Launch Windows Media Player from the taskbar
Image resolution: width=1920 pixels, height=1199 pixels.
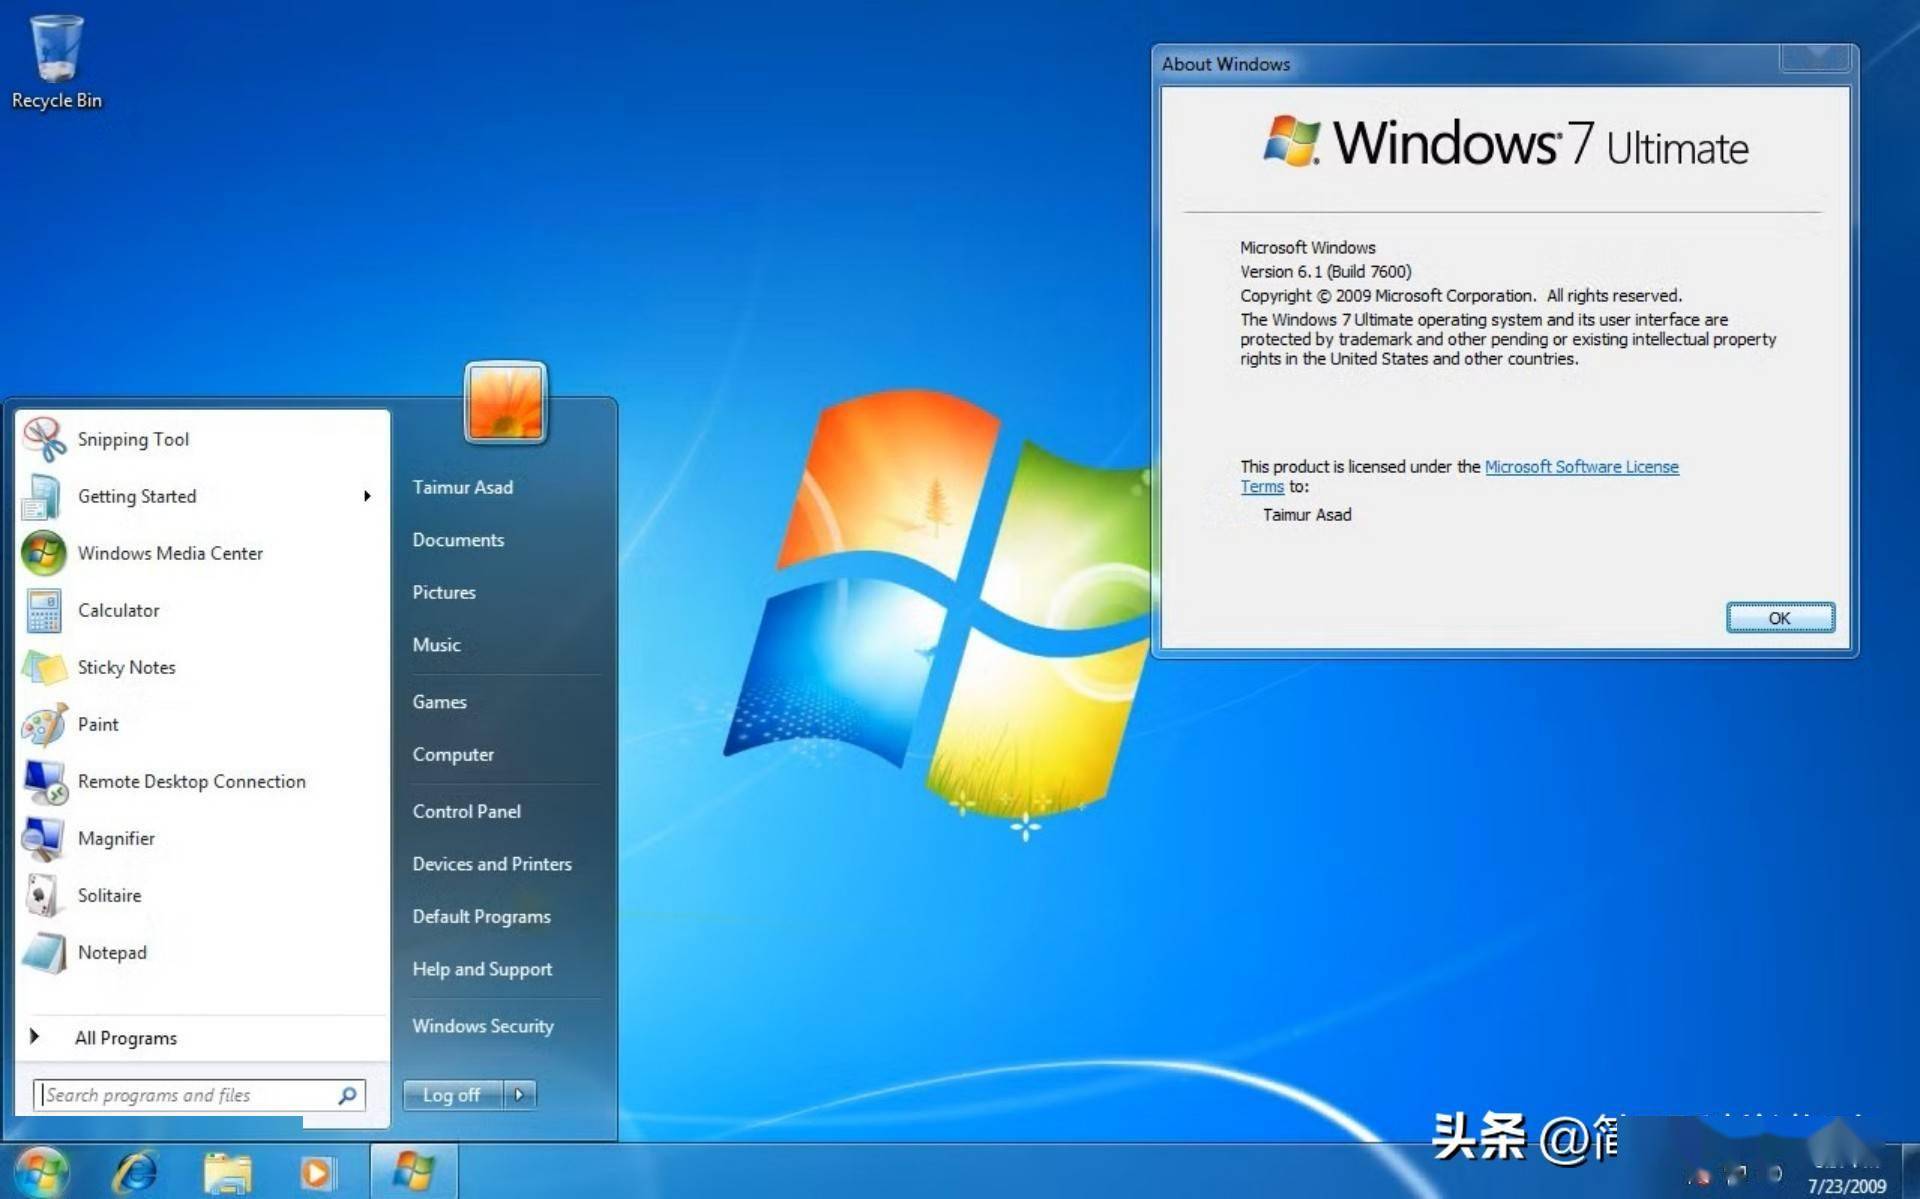(x=318, y=1170)
